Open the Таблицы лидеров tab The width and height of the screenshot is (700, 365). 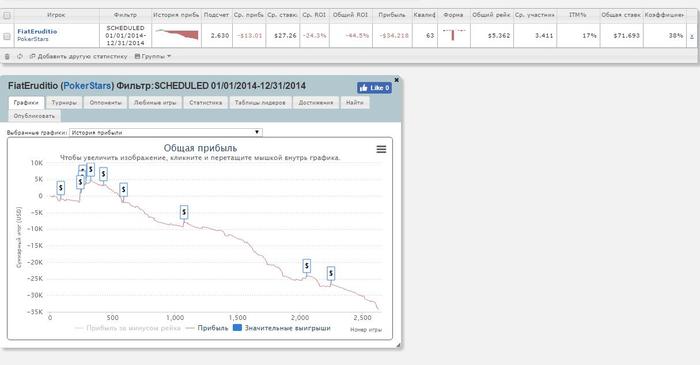[x=260, y=103]
